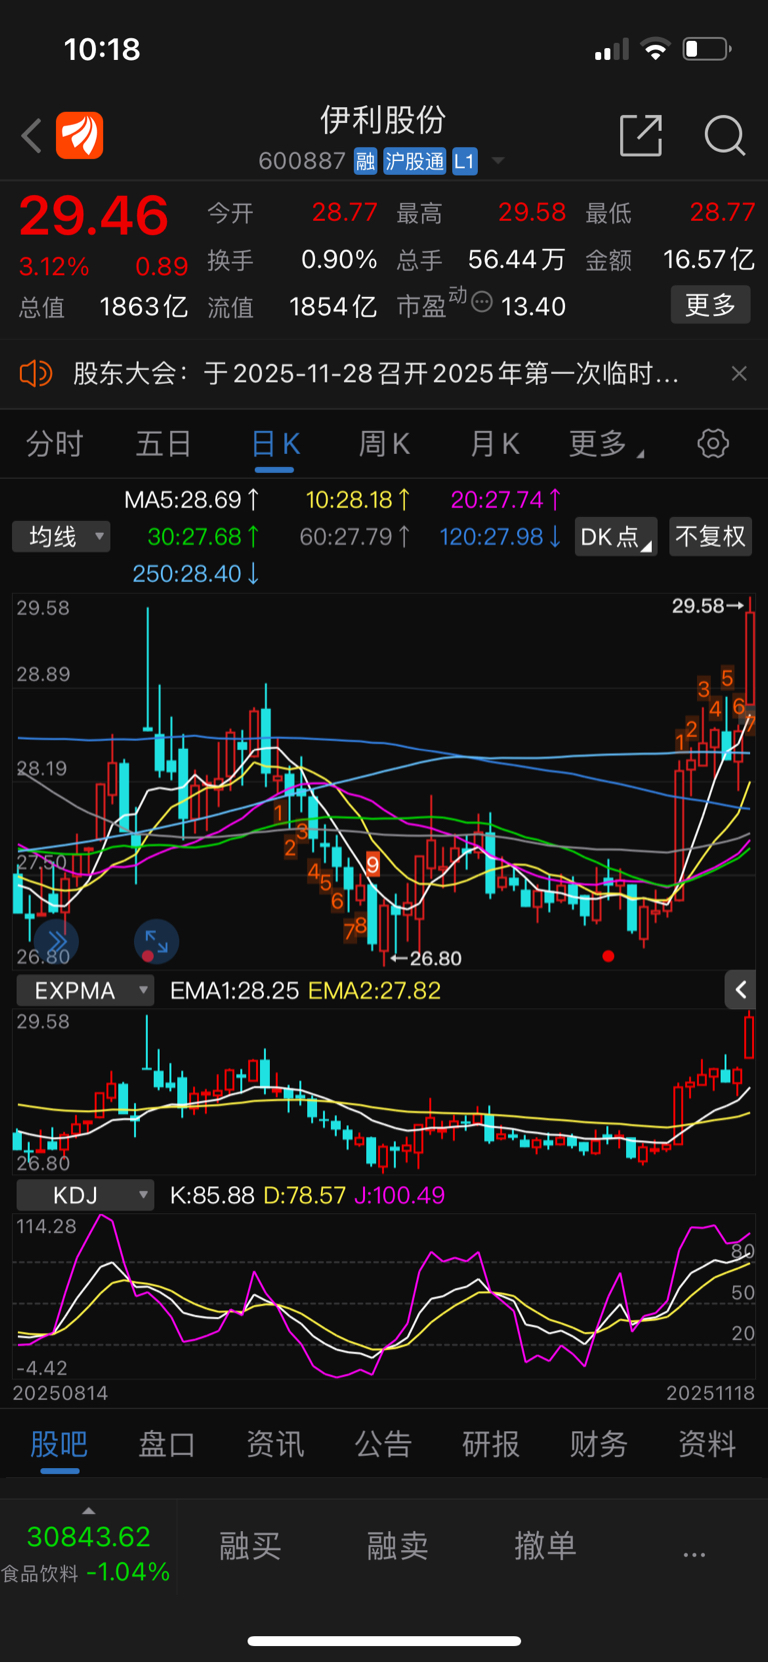This screenshot has width=768, height=1663.
Task: Tap the 融 margin trading badge
Action: point(365,161)
